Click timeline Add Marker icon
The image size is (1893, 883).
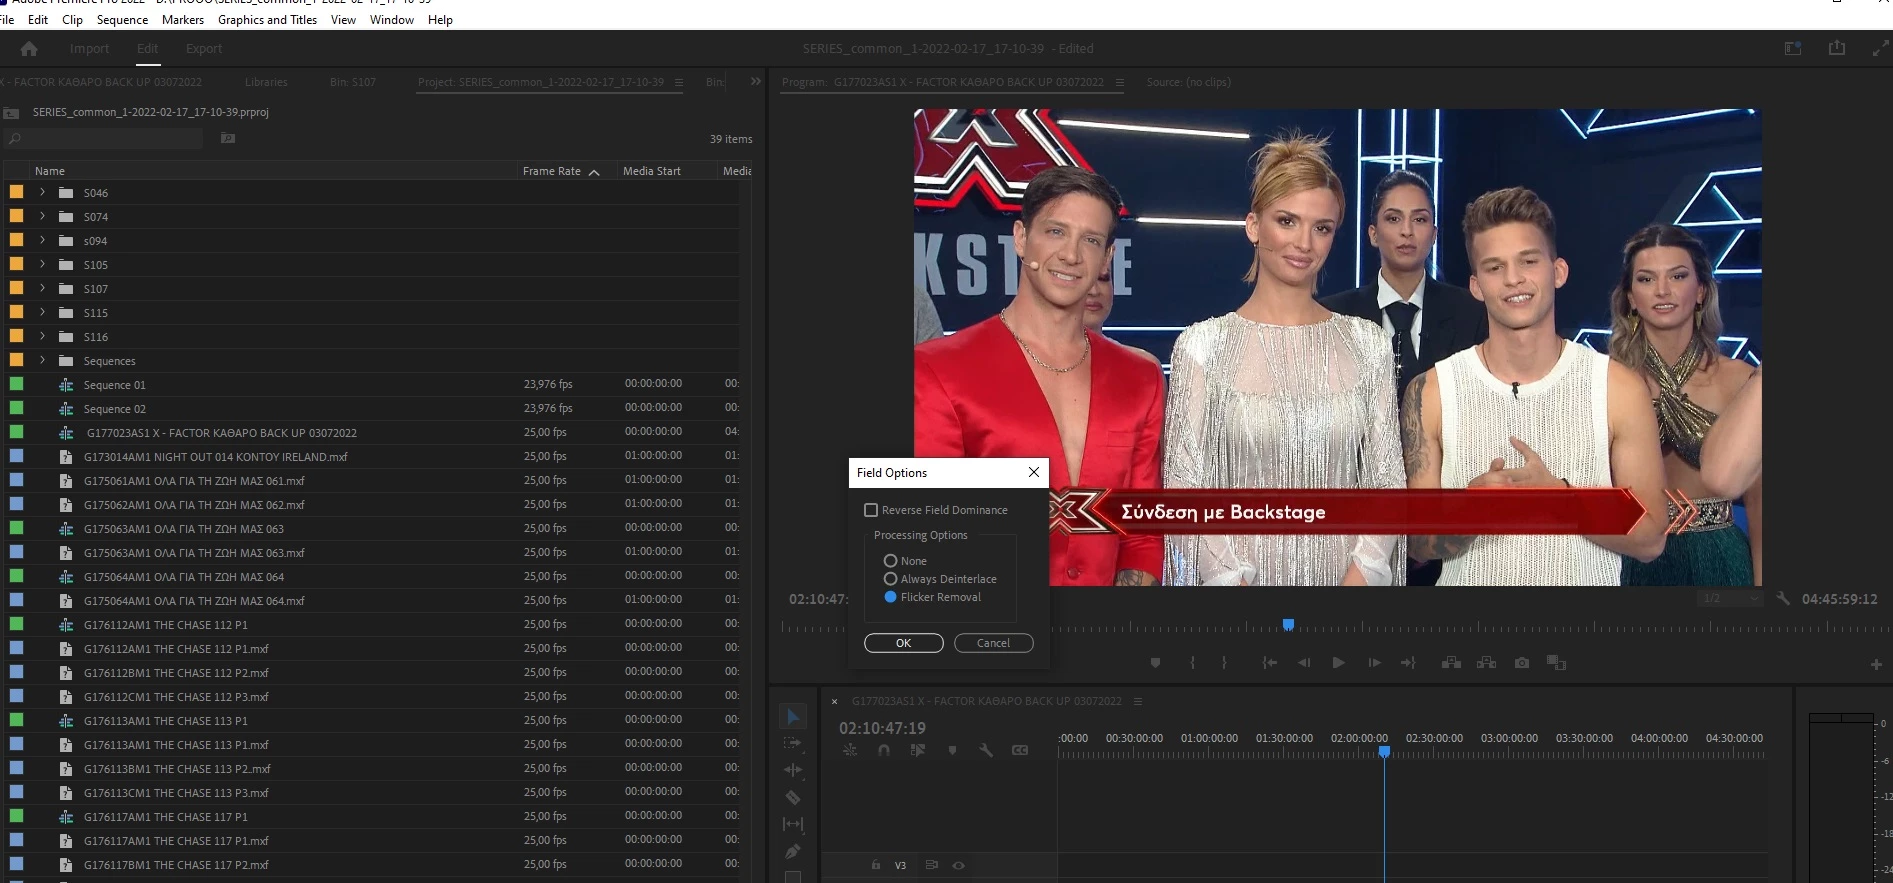[952, 750]
